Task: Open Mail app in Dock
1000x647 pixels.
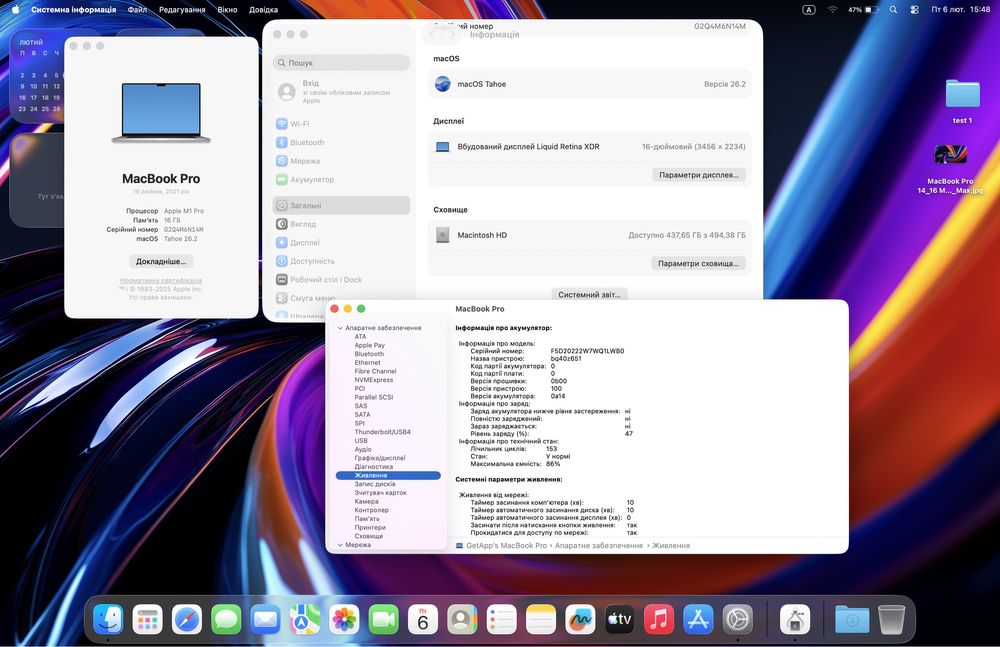Action: 265,620
